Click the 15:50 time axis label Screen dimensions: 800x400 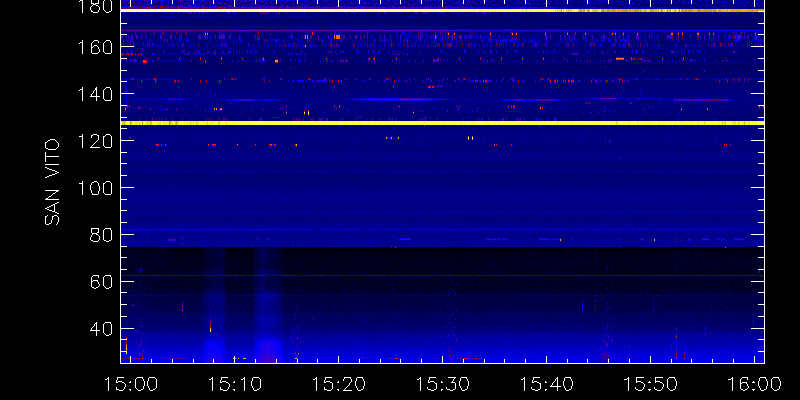tap(650, 384)
